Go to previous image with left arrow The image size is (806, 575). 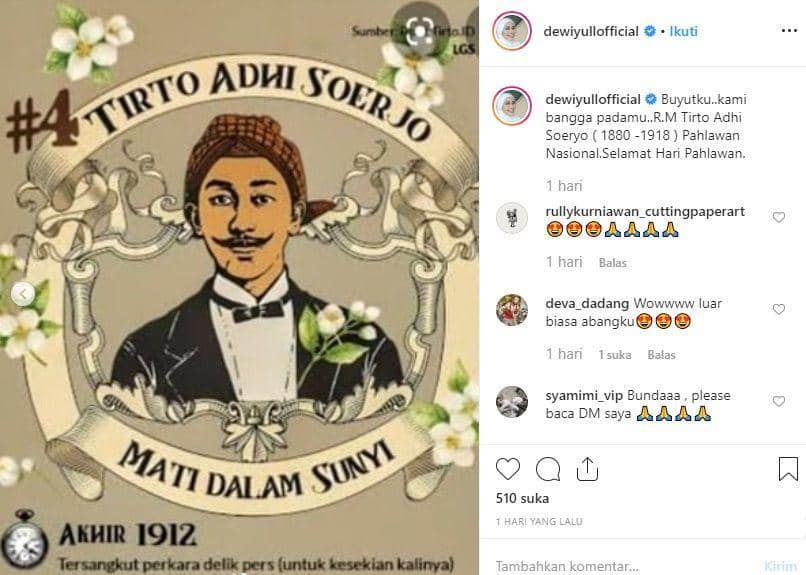pos(22,293)
